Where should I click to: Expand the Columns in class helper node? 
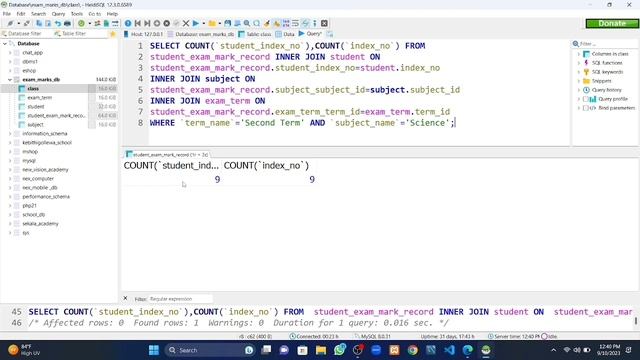coord(579,54)
